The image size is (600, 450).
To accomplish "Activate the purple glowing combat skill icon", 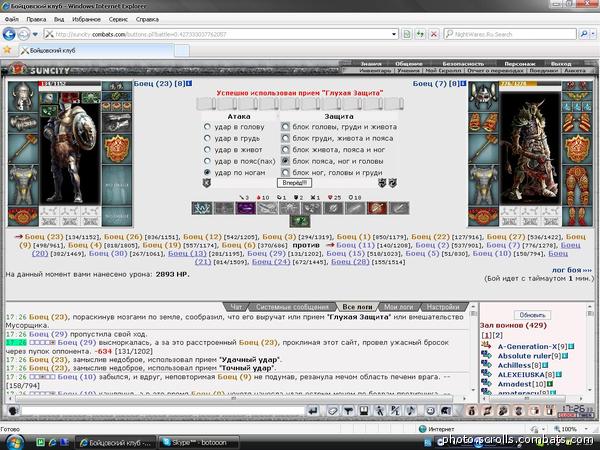I will point(245,208).
